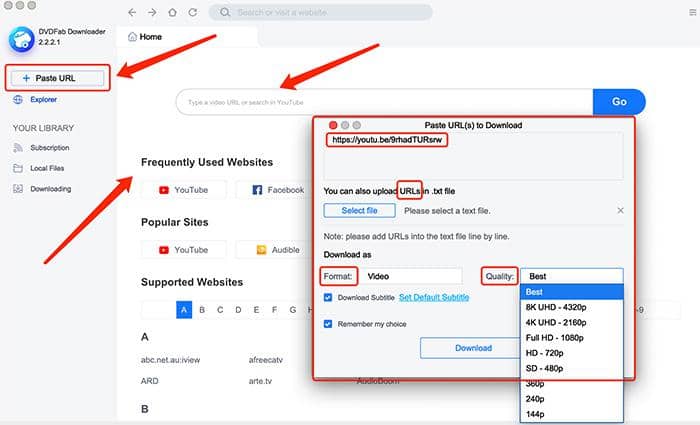This screenshot has height=425, width=700.
Task: Go back with the back arrow
Action: coord(132,12)
